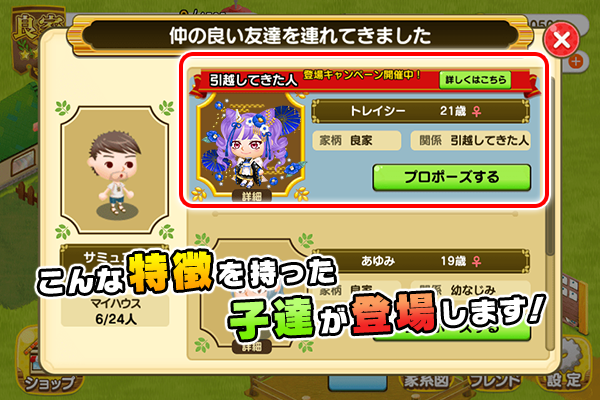Tap the orange plus icon below the close button
The width and height of the screenshot is (600, 400).
(576, 61)
